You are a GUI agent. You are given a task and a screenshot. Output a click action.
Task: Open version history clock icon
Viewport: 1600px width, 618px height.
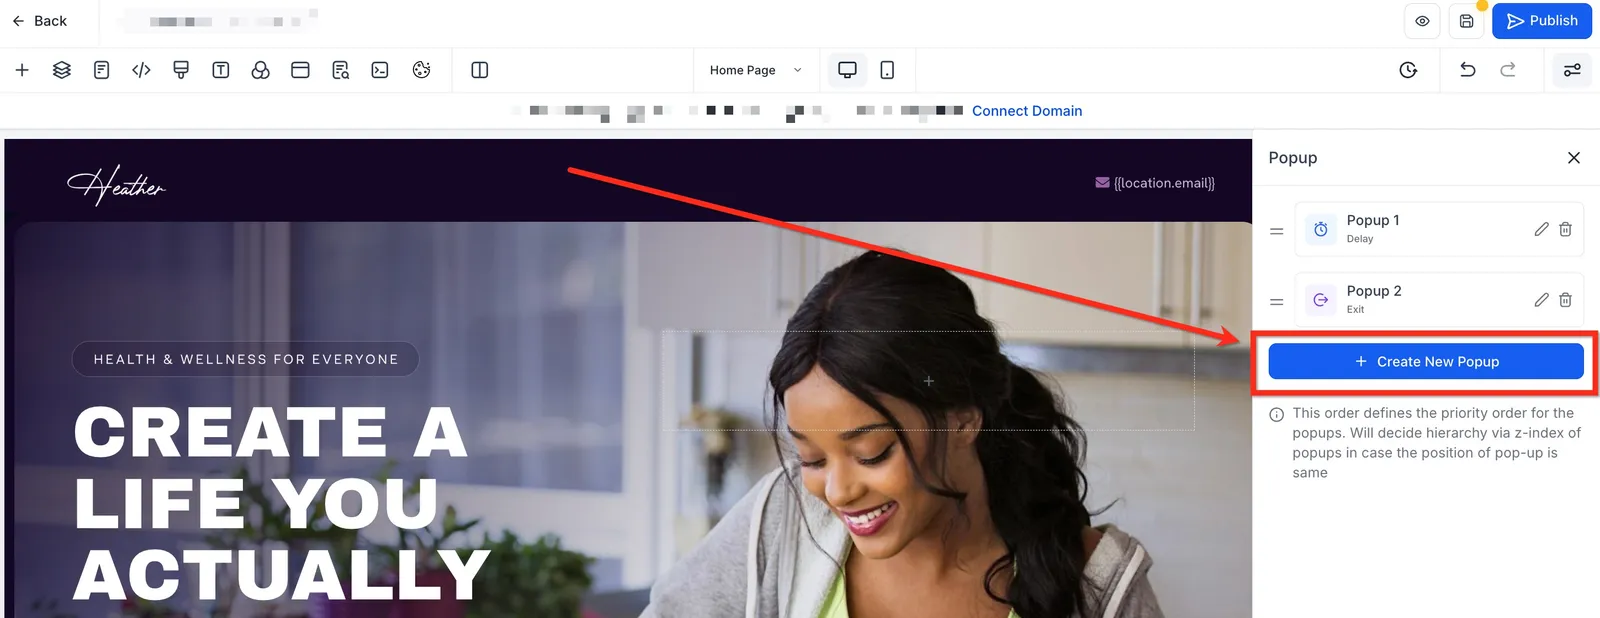click(1408, 70)
